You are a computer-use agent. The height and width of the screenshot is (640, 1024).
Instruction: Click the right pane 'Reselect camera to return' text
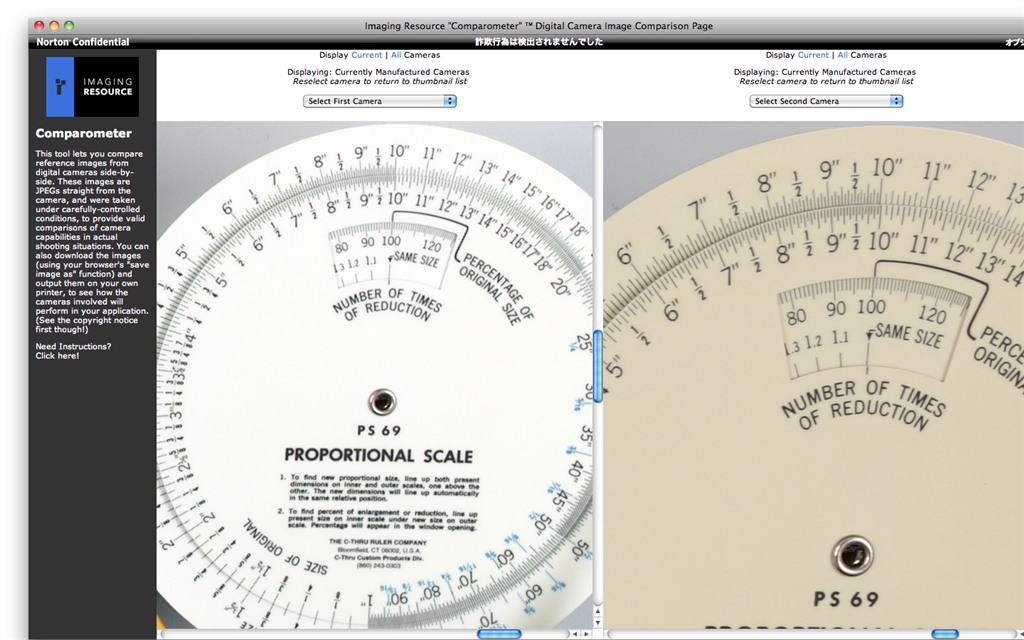click(826, 82)
